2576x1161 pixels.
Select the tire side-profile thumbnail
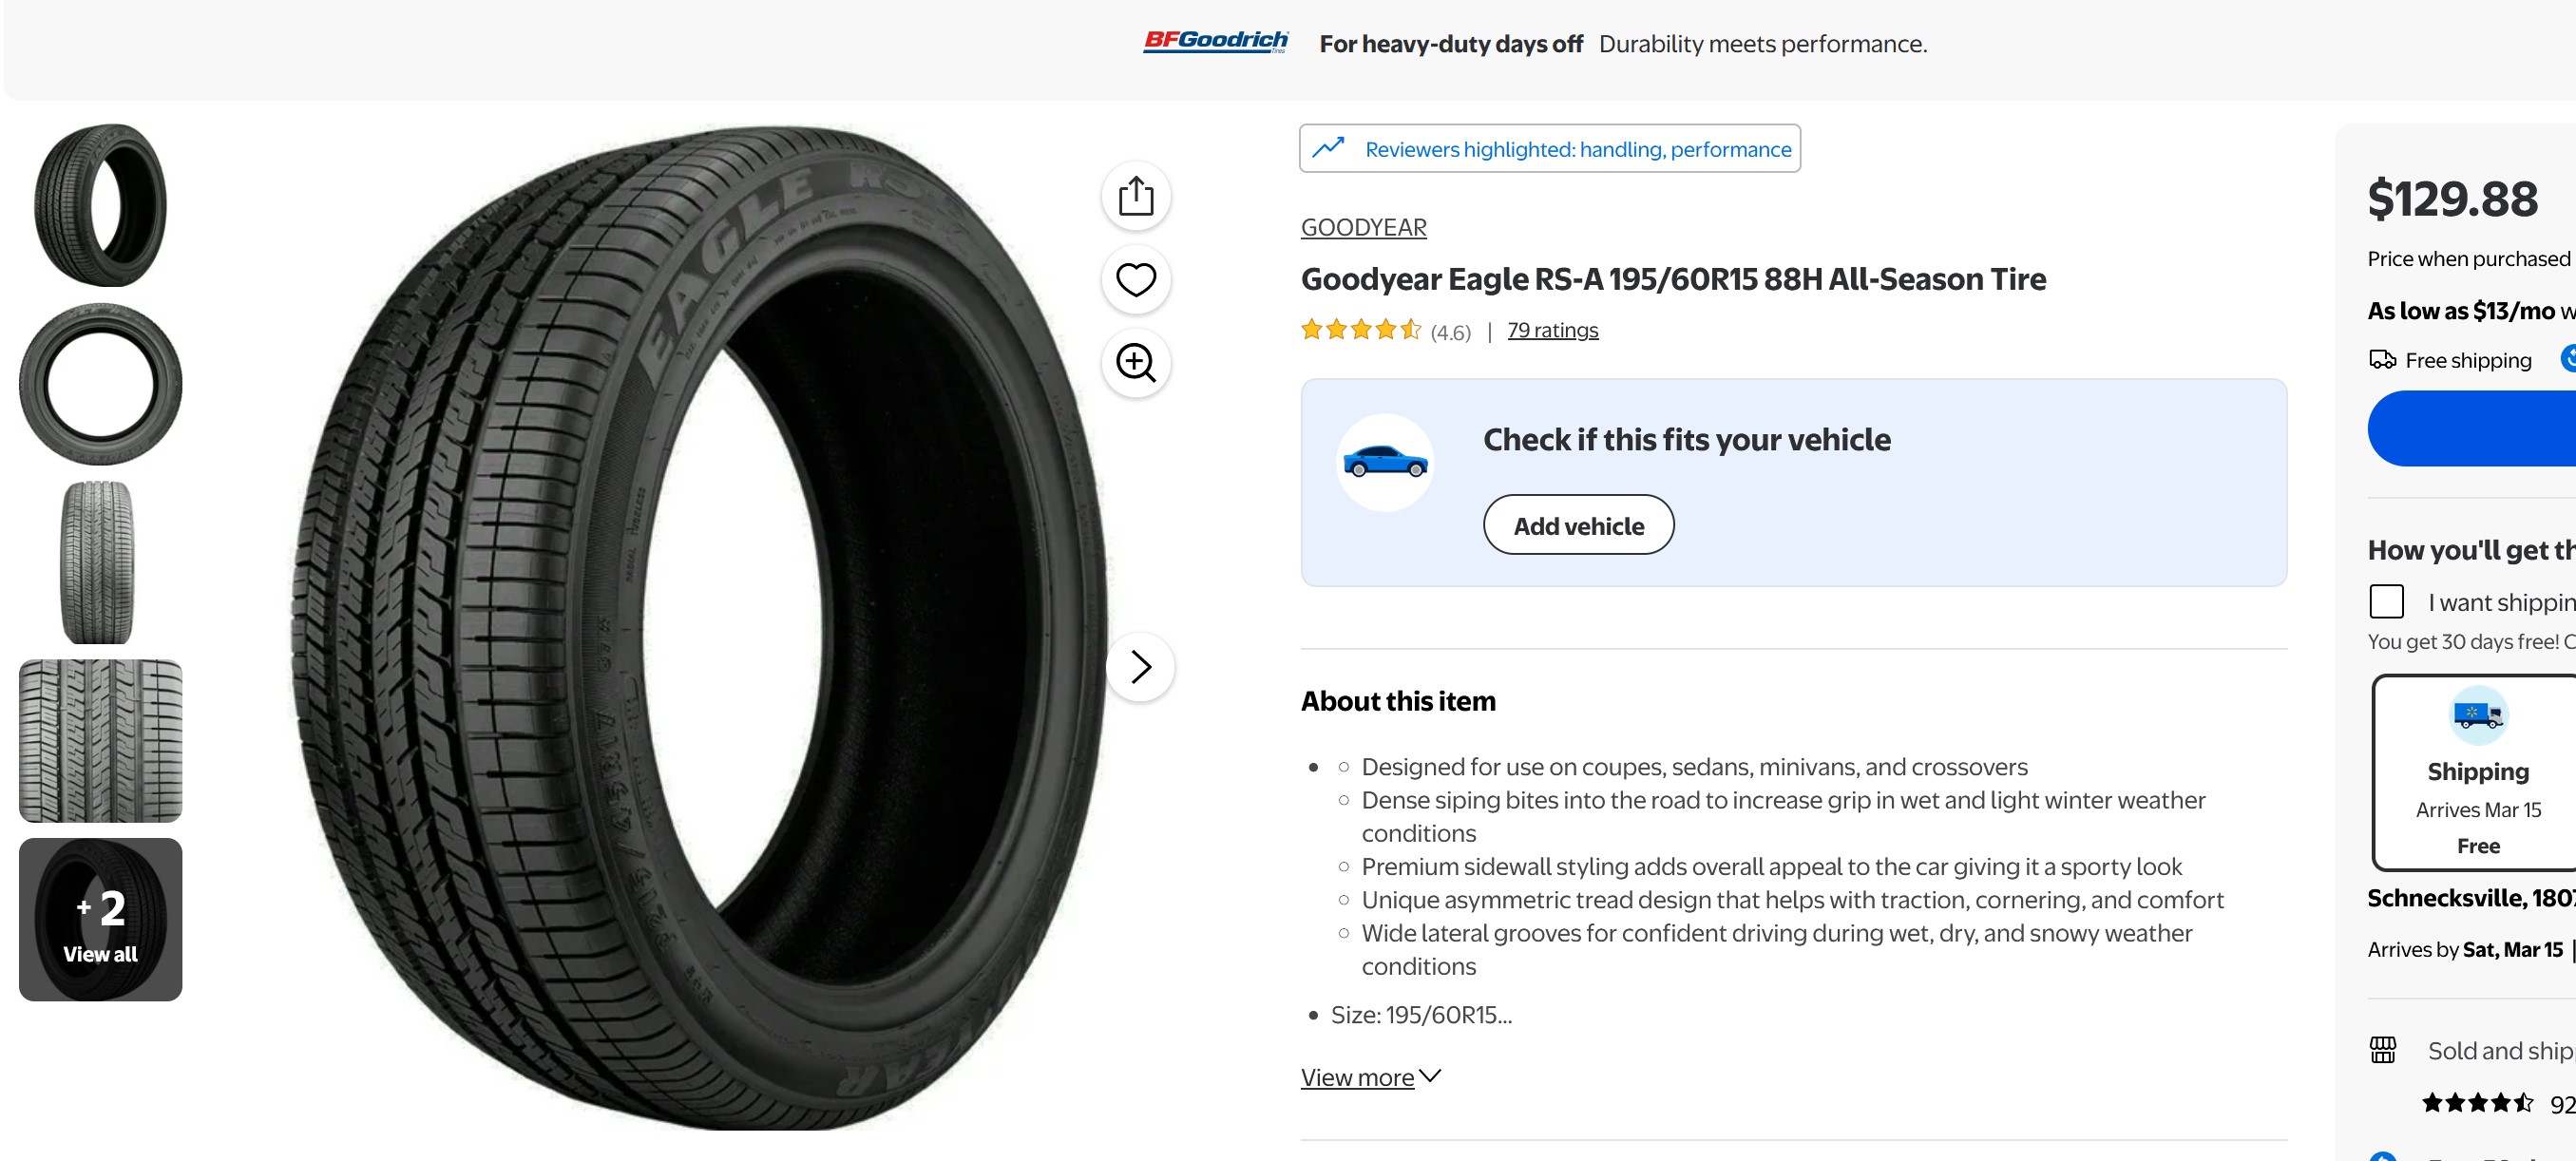tap(101, 384)
